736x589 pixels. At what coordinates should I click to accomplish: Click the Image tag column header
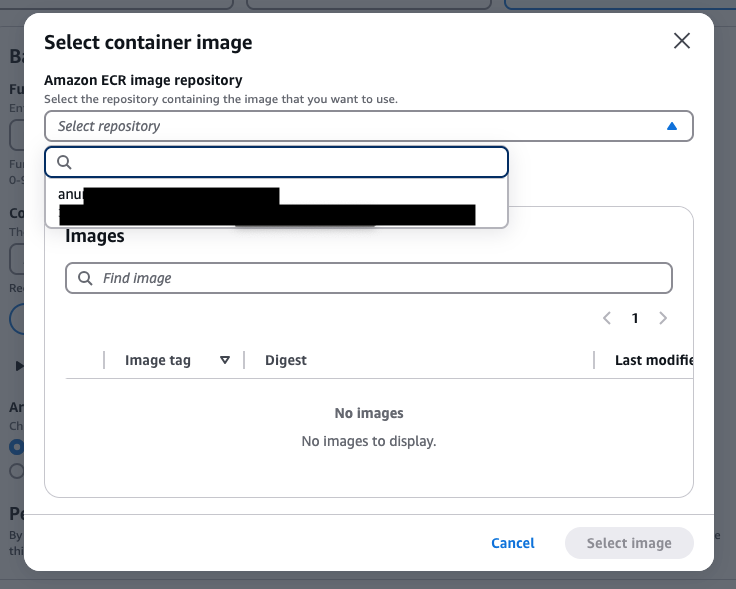click(x=158, y=360)
